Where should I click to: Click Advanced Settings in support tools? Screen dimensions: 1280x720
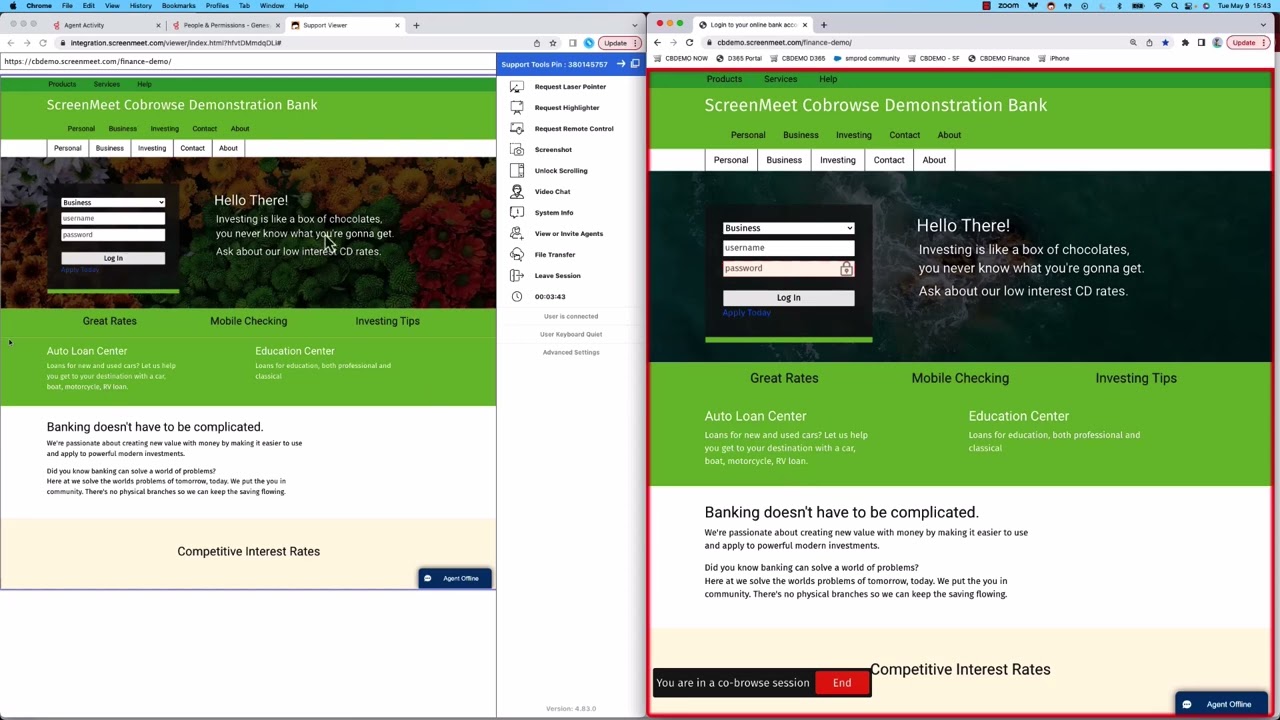571,352
